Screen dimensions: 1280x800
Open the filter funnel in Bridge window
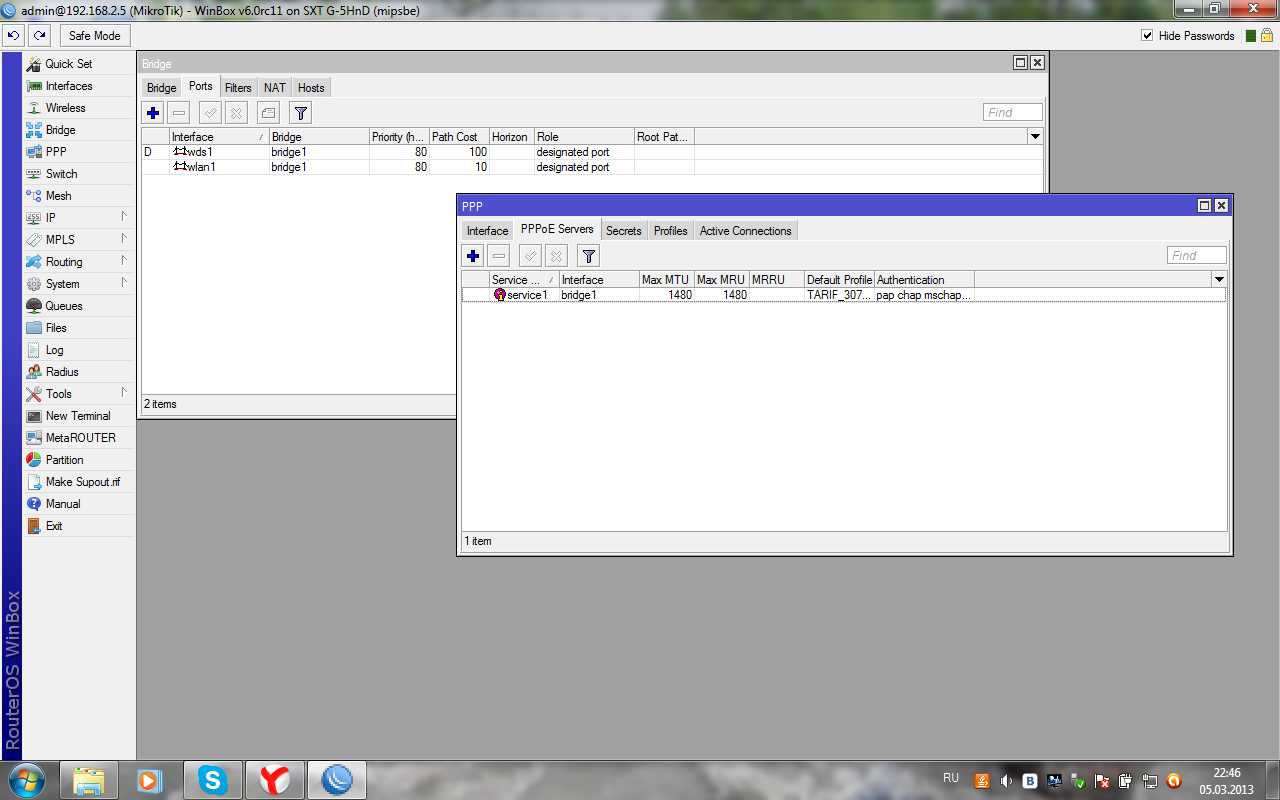pos(300,113)
